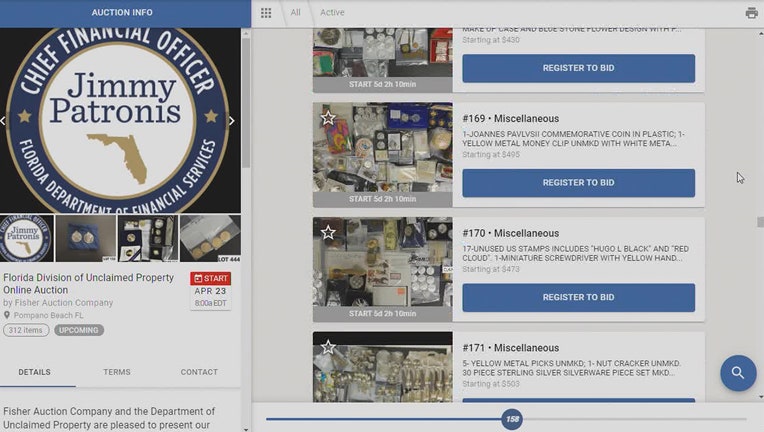Click the lot list scrollbar thumb
The height and width of the screenshot is (432, 764).
tap(760, 222)
